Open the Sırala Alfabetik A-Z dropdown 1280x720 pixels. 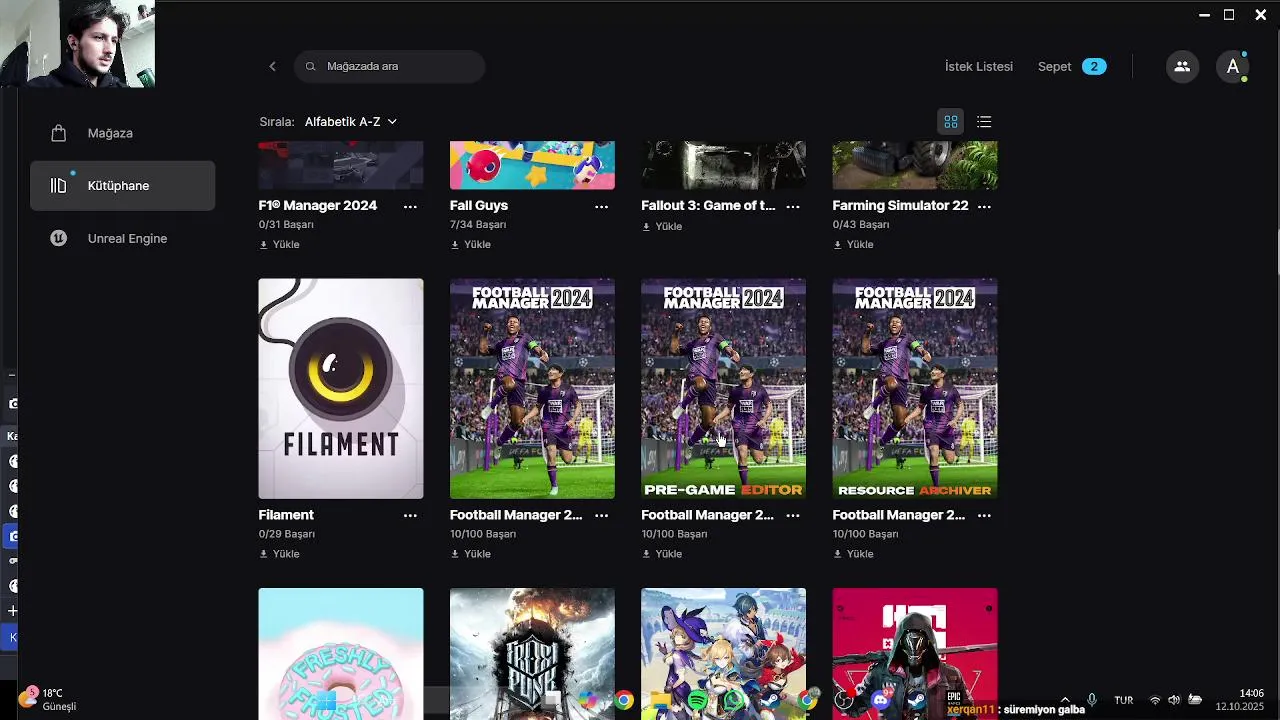click(350, 121)
